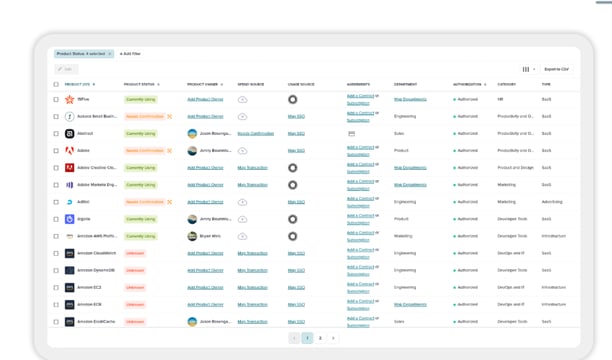The image size is (612, 360).
Task: Dismiss the orange X next to Adobe status
Action: (x=169, y=151)
